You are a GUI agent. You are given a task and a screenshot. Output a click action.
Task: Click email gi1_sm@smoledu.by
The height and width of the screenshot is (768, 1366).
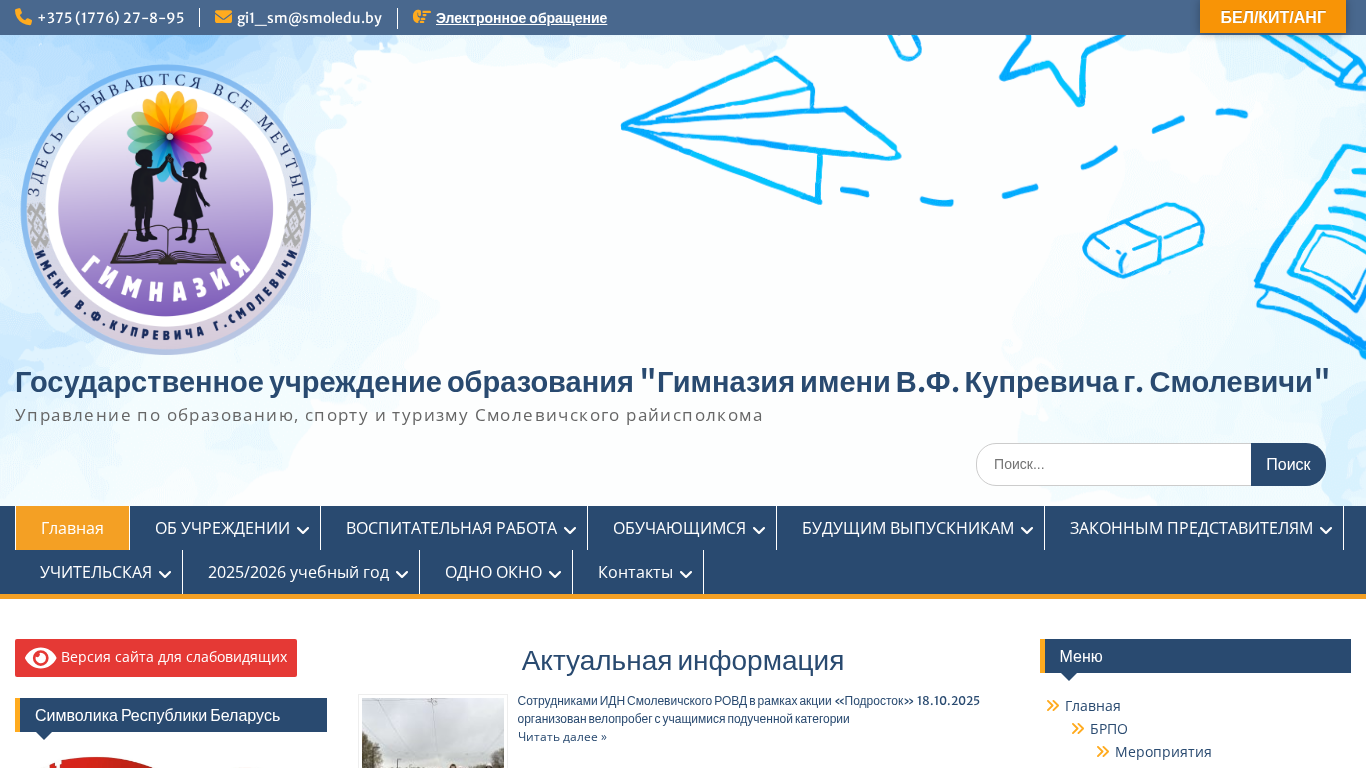(309, 18)
